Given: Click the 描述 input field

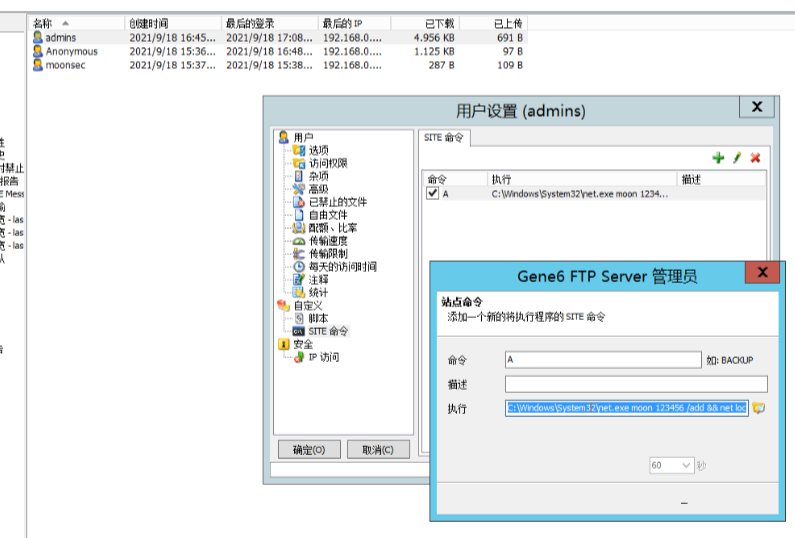Looking at the screenshot, I should click(635, 384).
